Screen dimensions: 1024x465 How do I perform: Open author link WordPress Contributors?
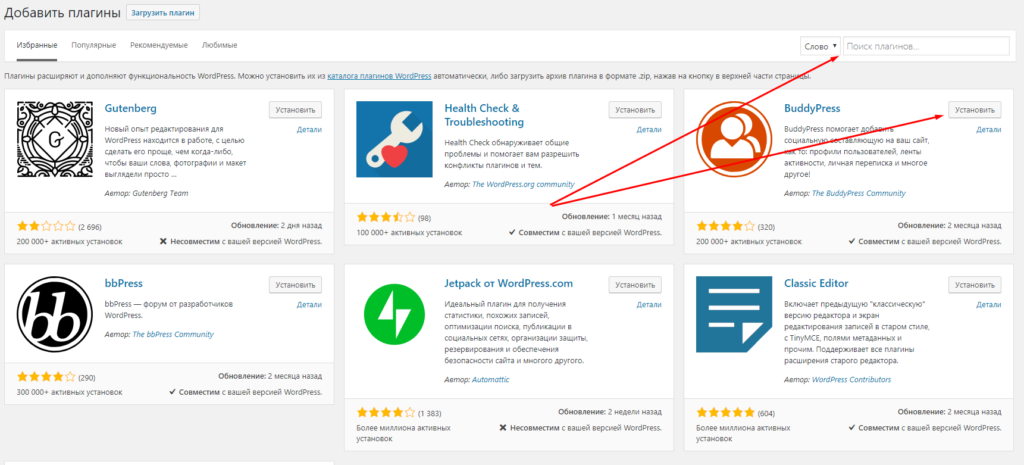coord(852,379)
